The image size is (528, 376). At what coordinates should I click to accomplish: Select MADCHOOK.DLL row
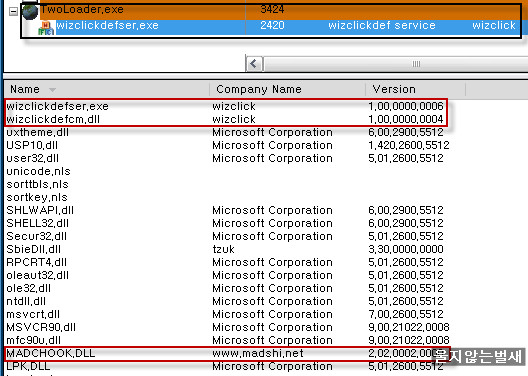click(226, 353)
